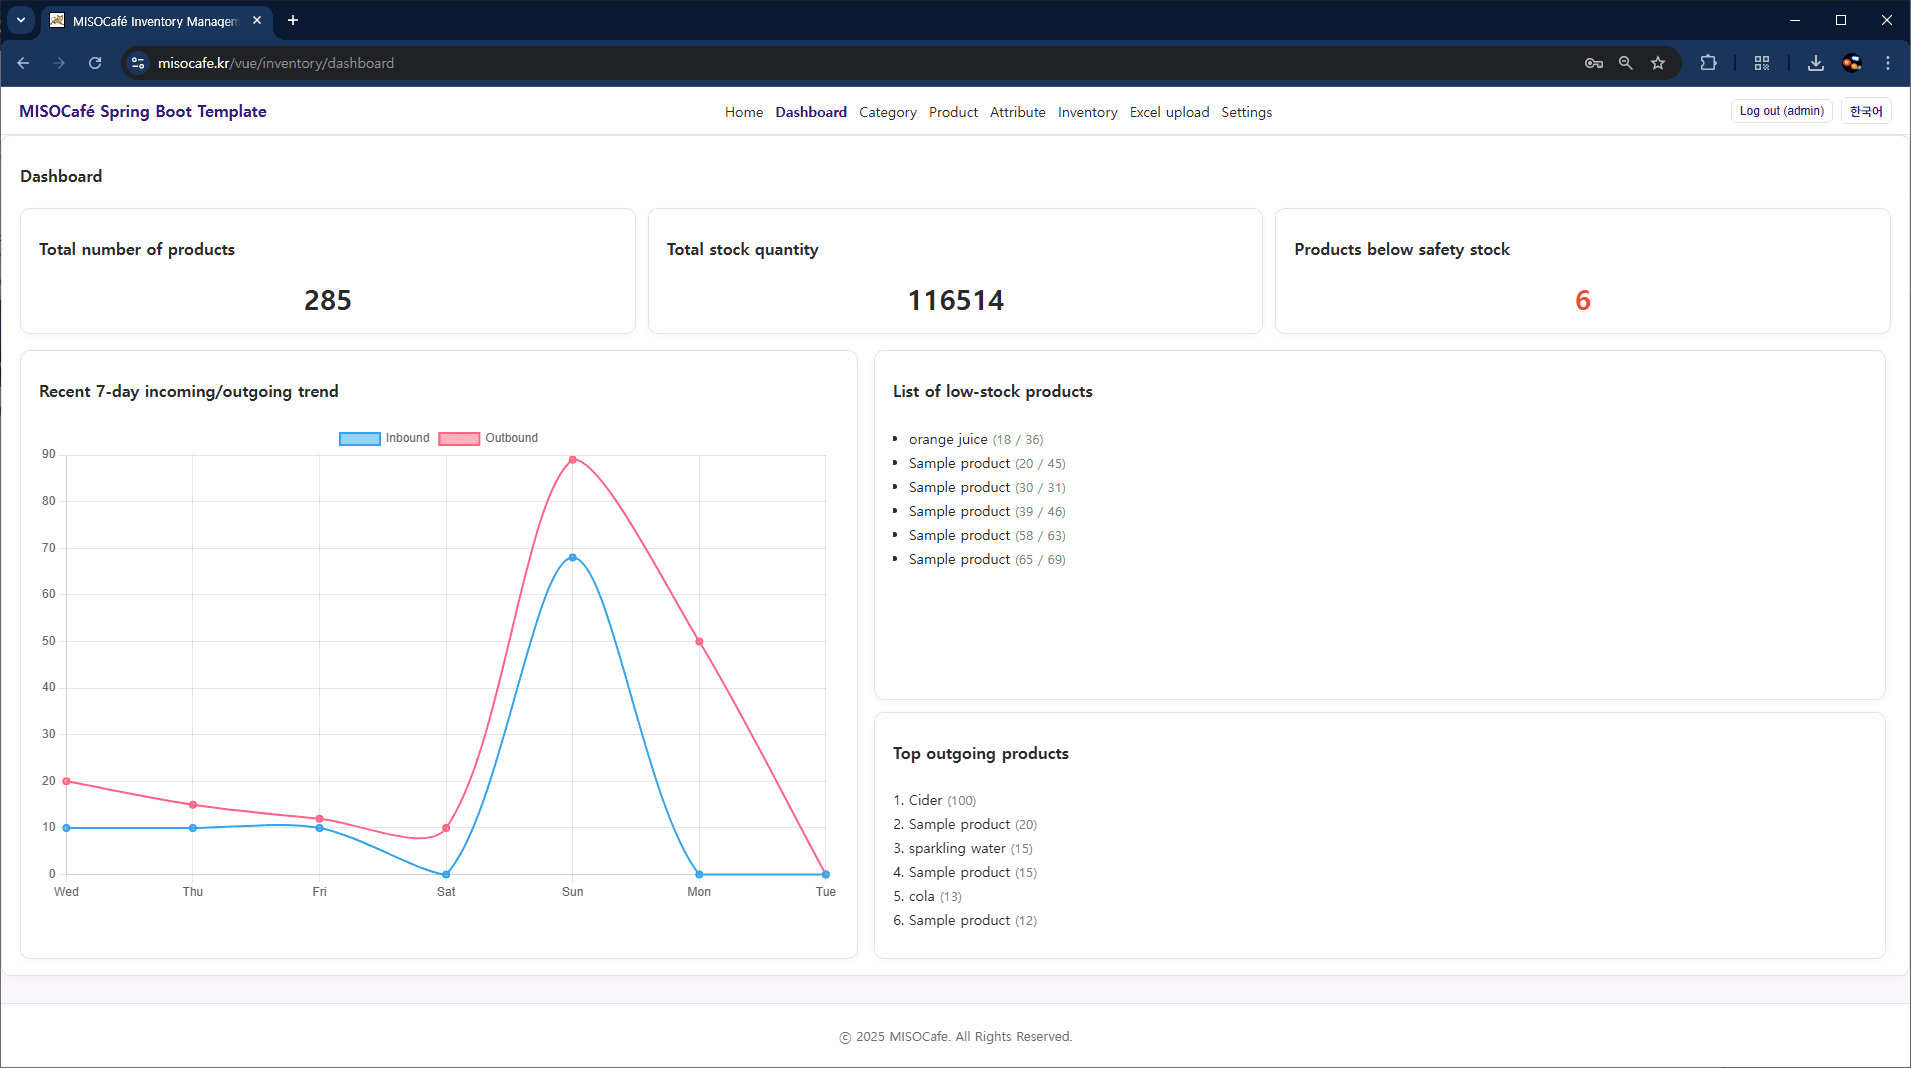The width and height of the screenshot is (1911, 1068).
Task: Click the zoom icon in the address bar
Action: [x=1625, y=62]
